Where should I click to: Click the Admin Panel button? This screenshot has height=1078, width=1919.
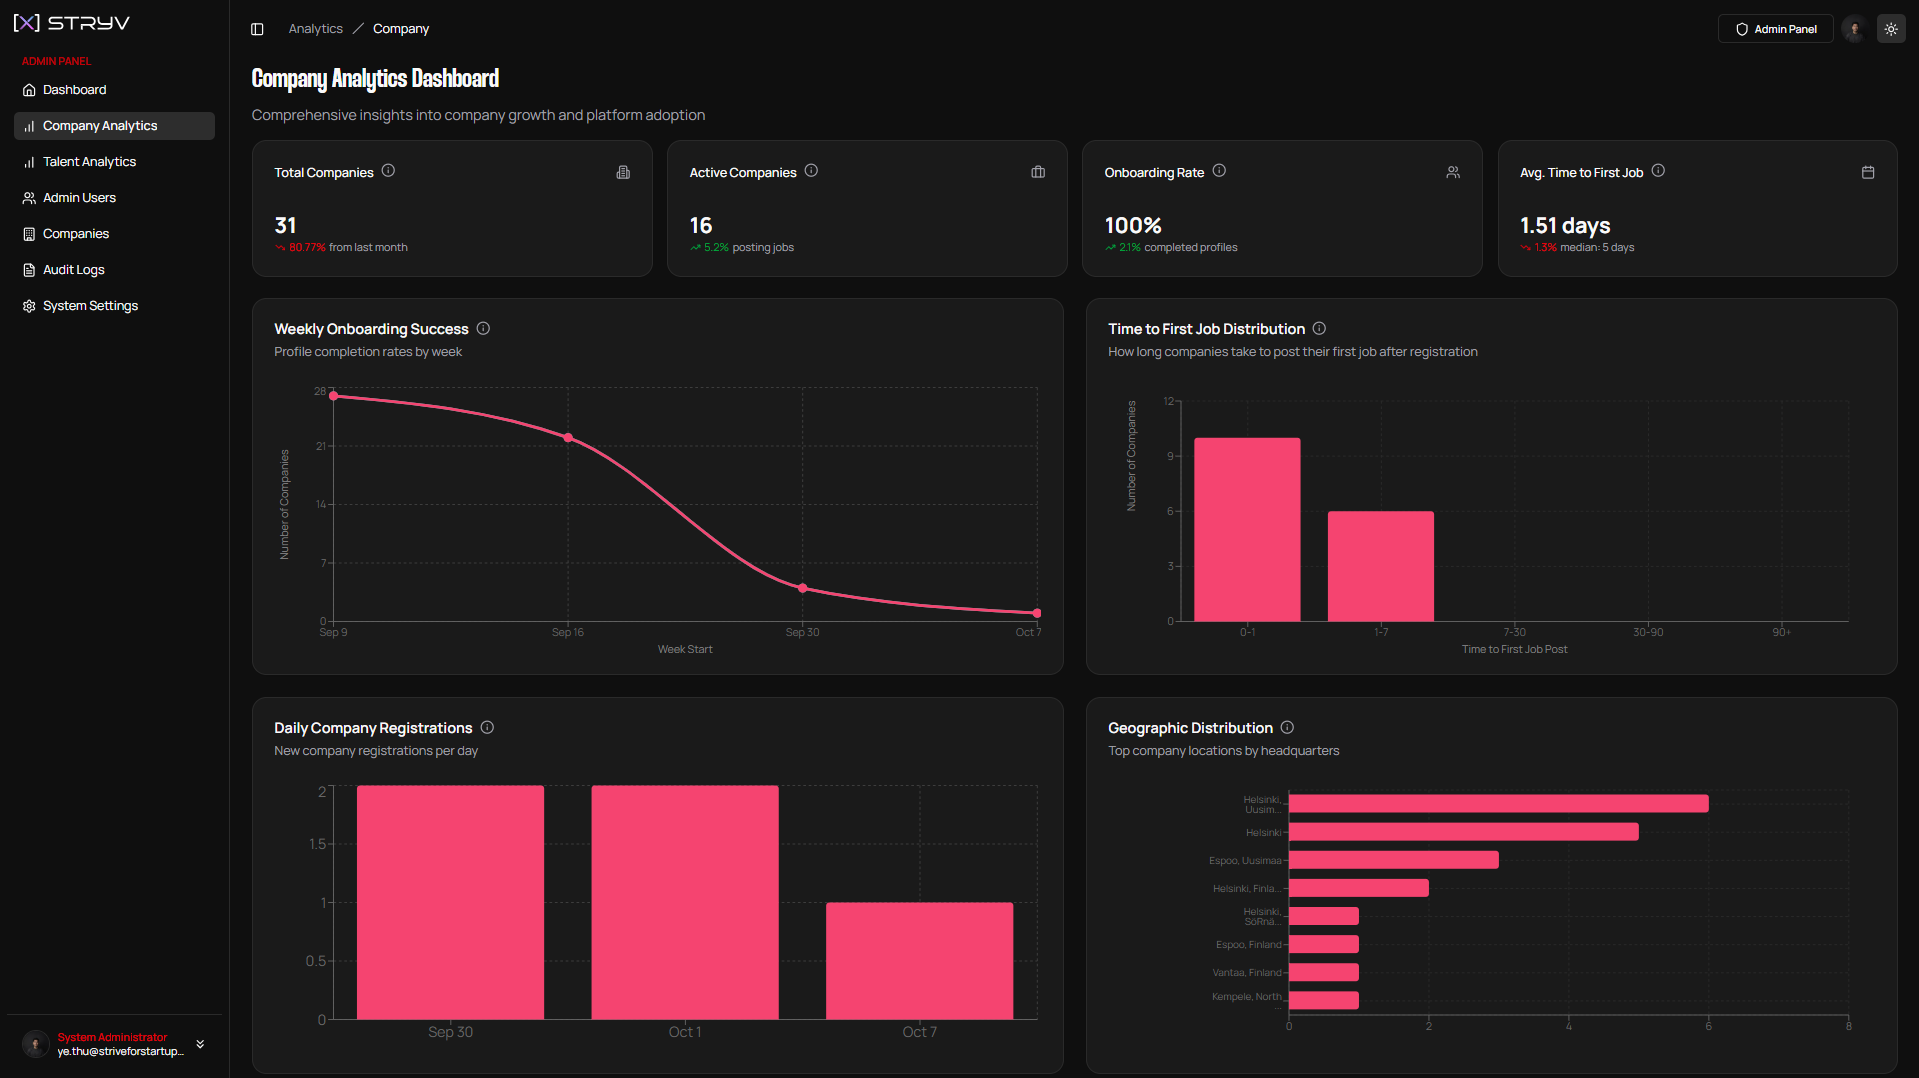pyautogui.click(x=1775, y=29)
